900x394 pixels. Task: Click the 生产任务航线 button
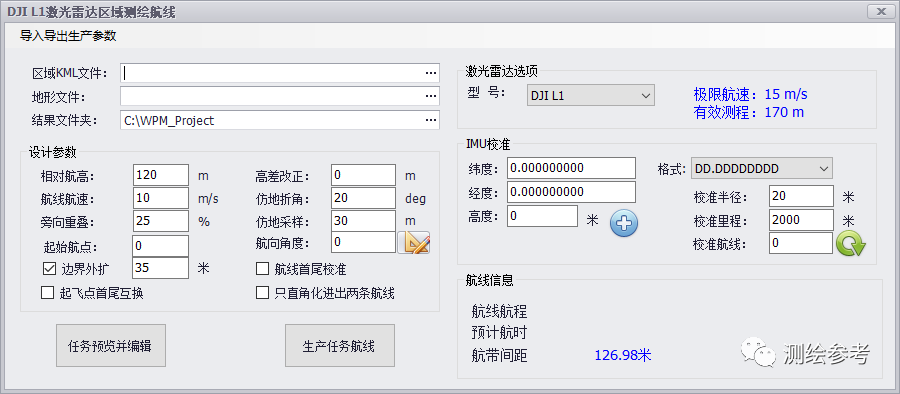340,346
